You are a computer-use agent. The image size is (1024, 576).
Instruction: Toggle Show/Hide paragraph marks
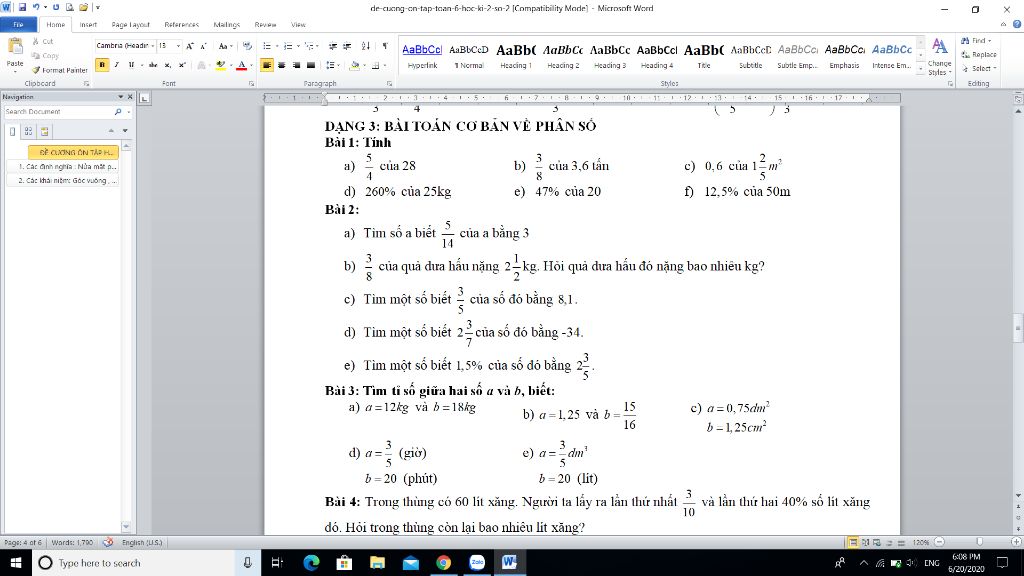click(x=385, y=46)
